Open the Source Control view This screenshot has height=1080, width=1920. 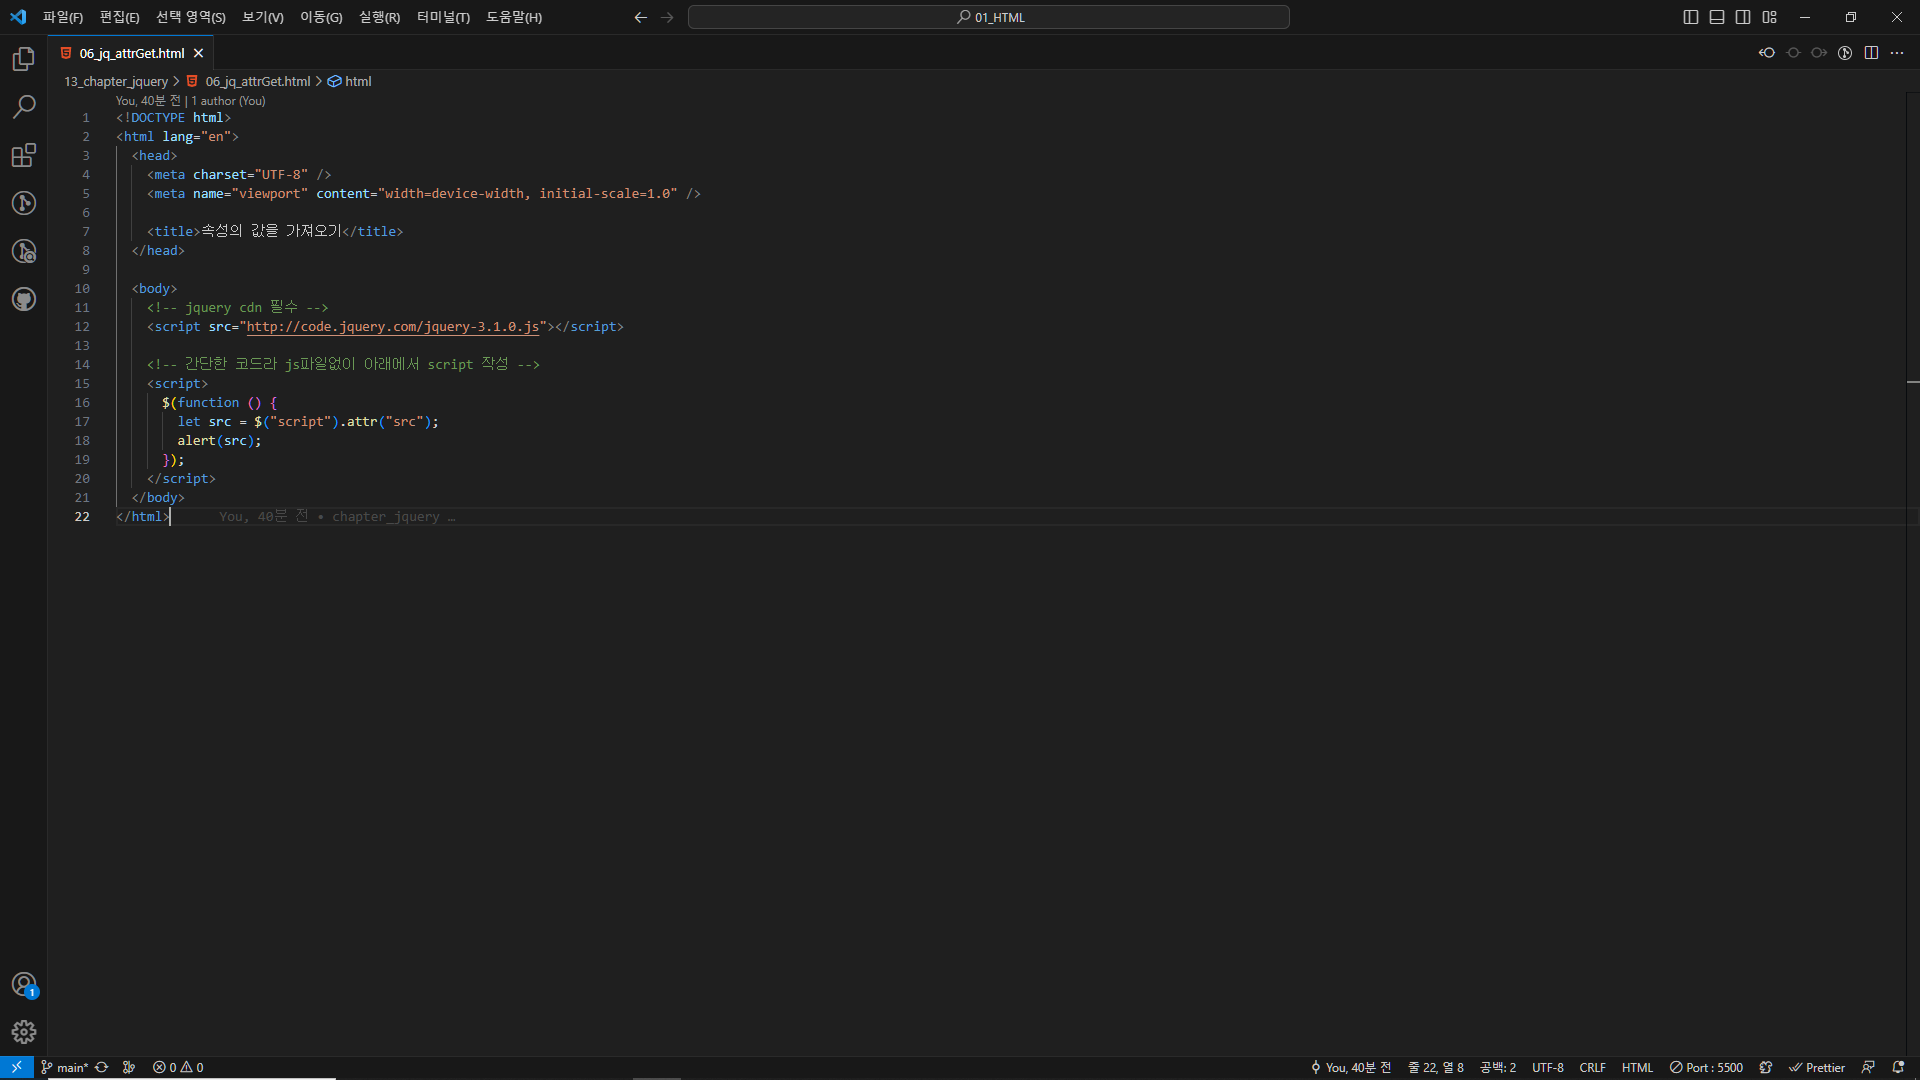pyautogui.click(x=24, y=203)
